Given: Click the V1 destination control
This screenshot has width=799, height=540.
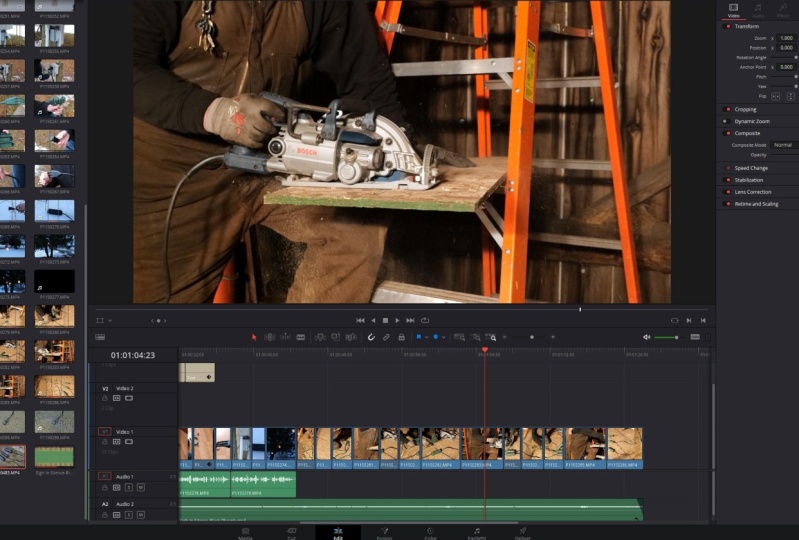Looking at the screenshot, I should pos(104,431).
